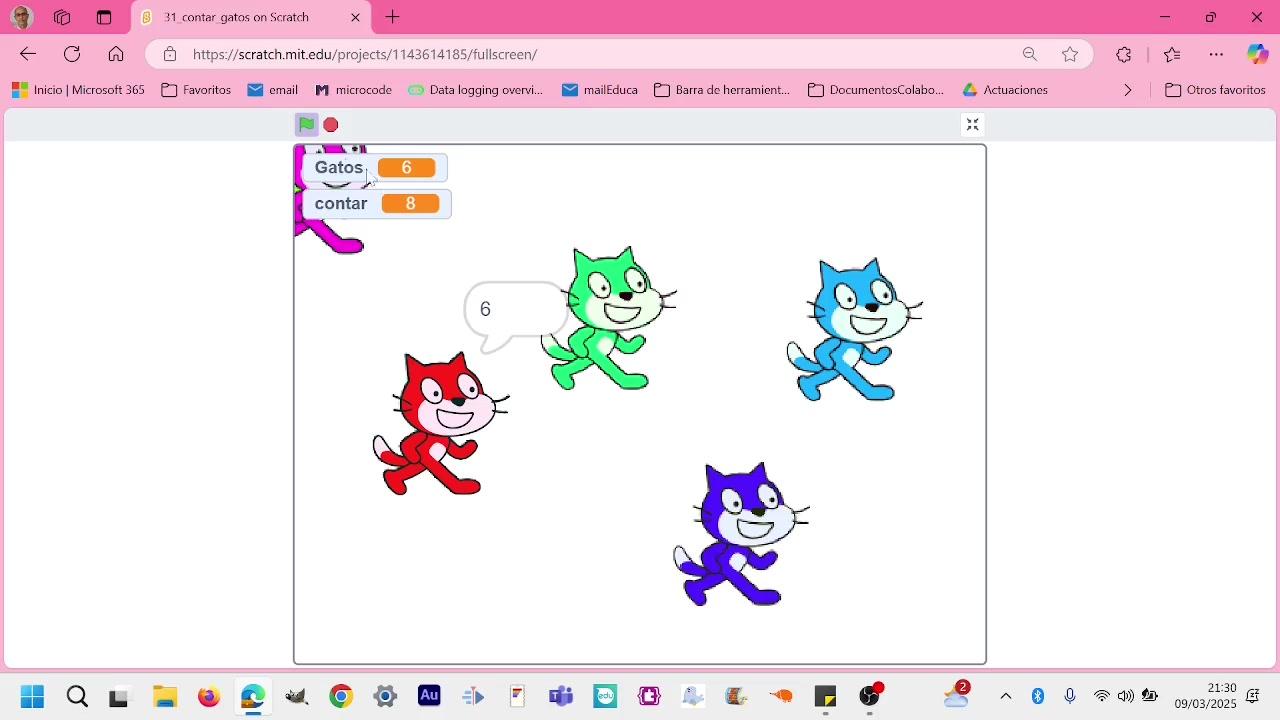
Task: Open browser extensions menu
Action: [1124, 55]
